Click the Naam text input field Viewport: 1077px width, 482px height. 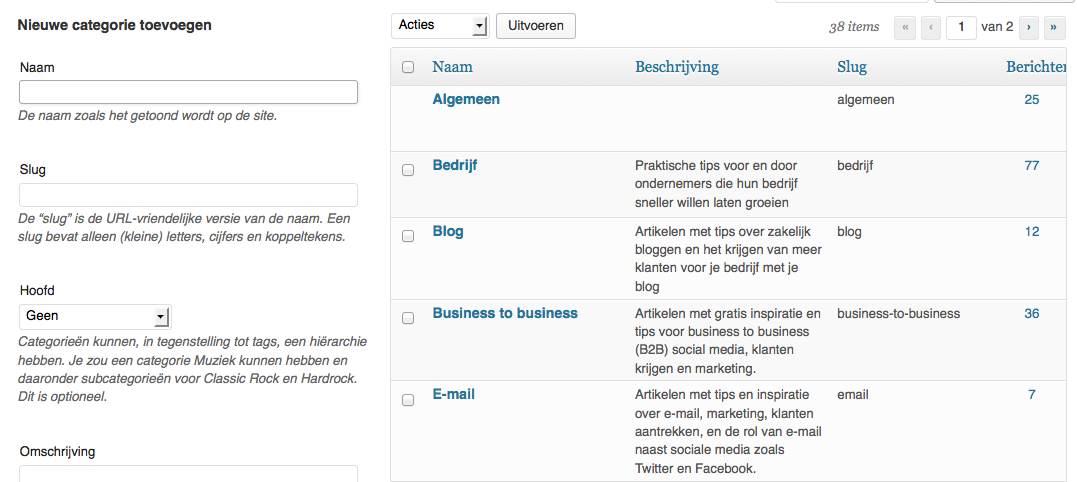tap(189, 92)
